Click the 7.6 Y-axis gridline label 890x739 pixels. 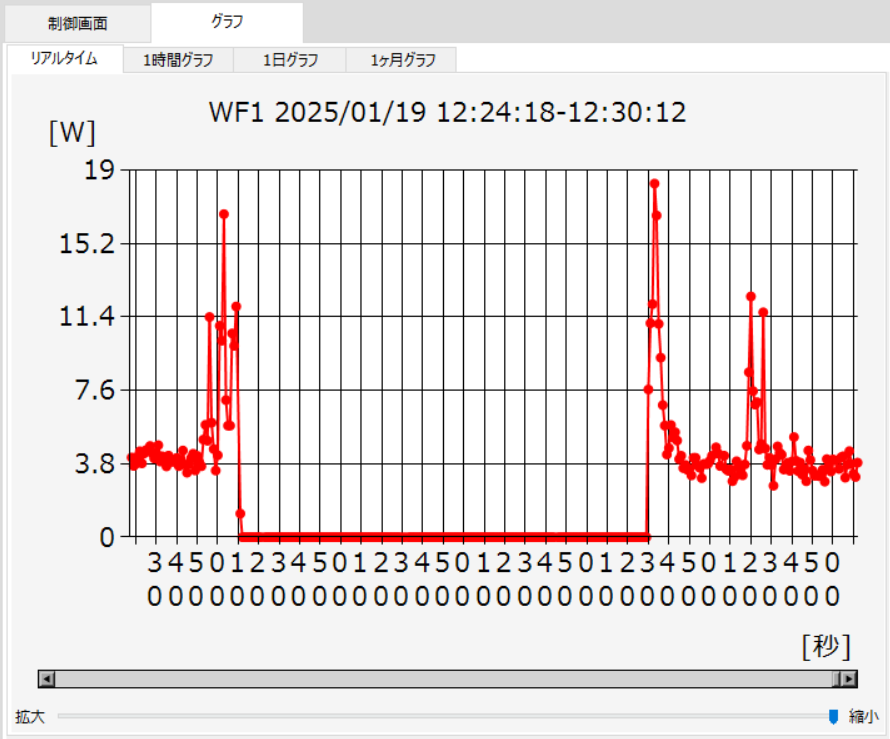pyautogui.click(x=95, y=390)
